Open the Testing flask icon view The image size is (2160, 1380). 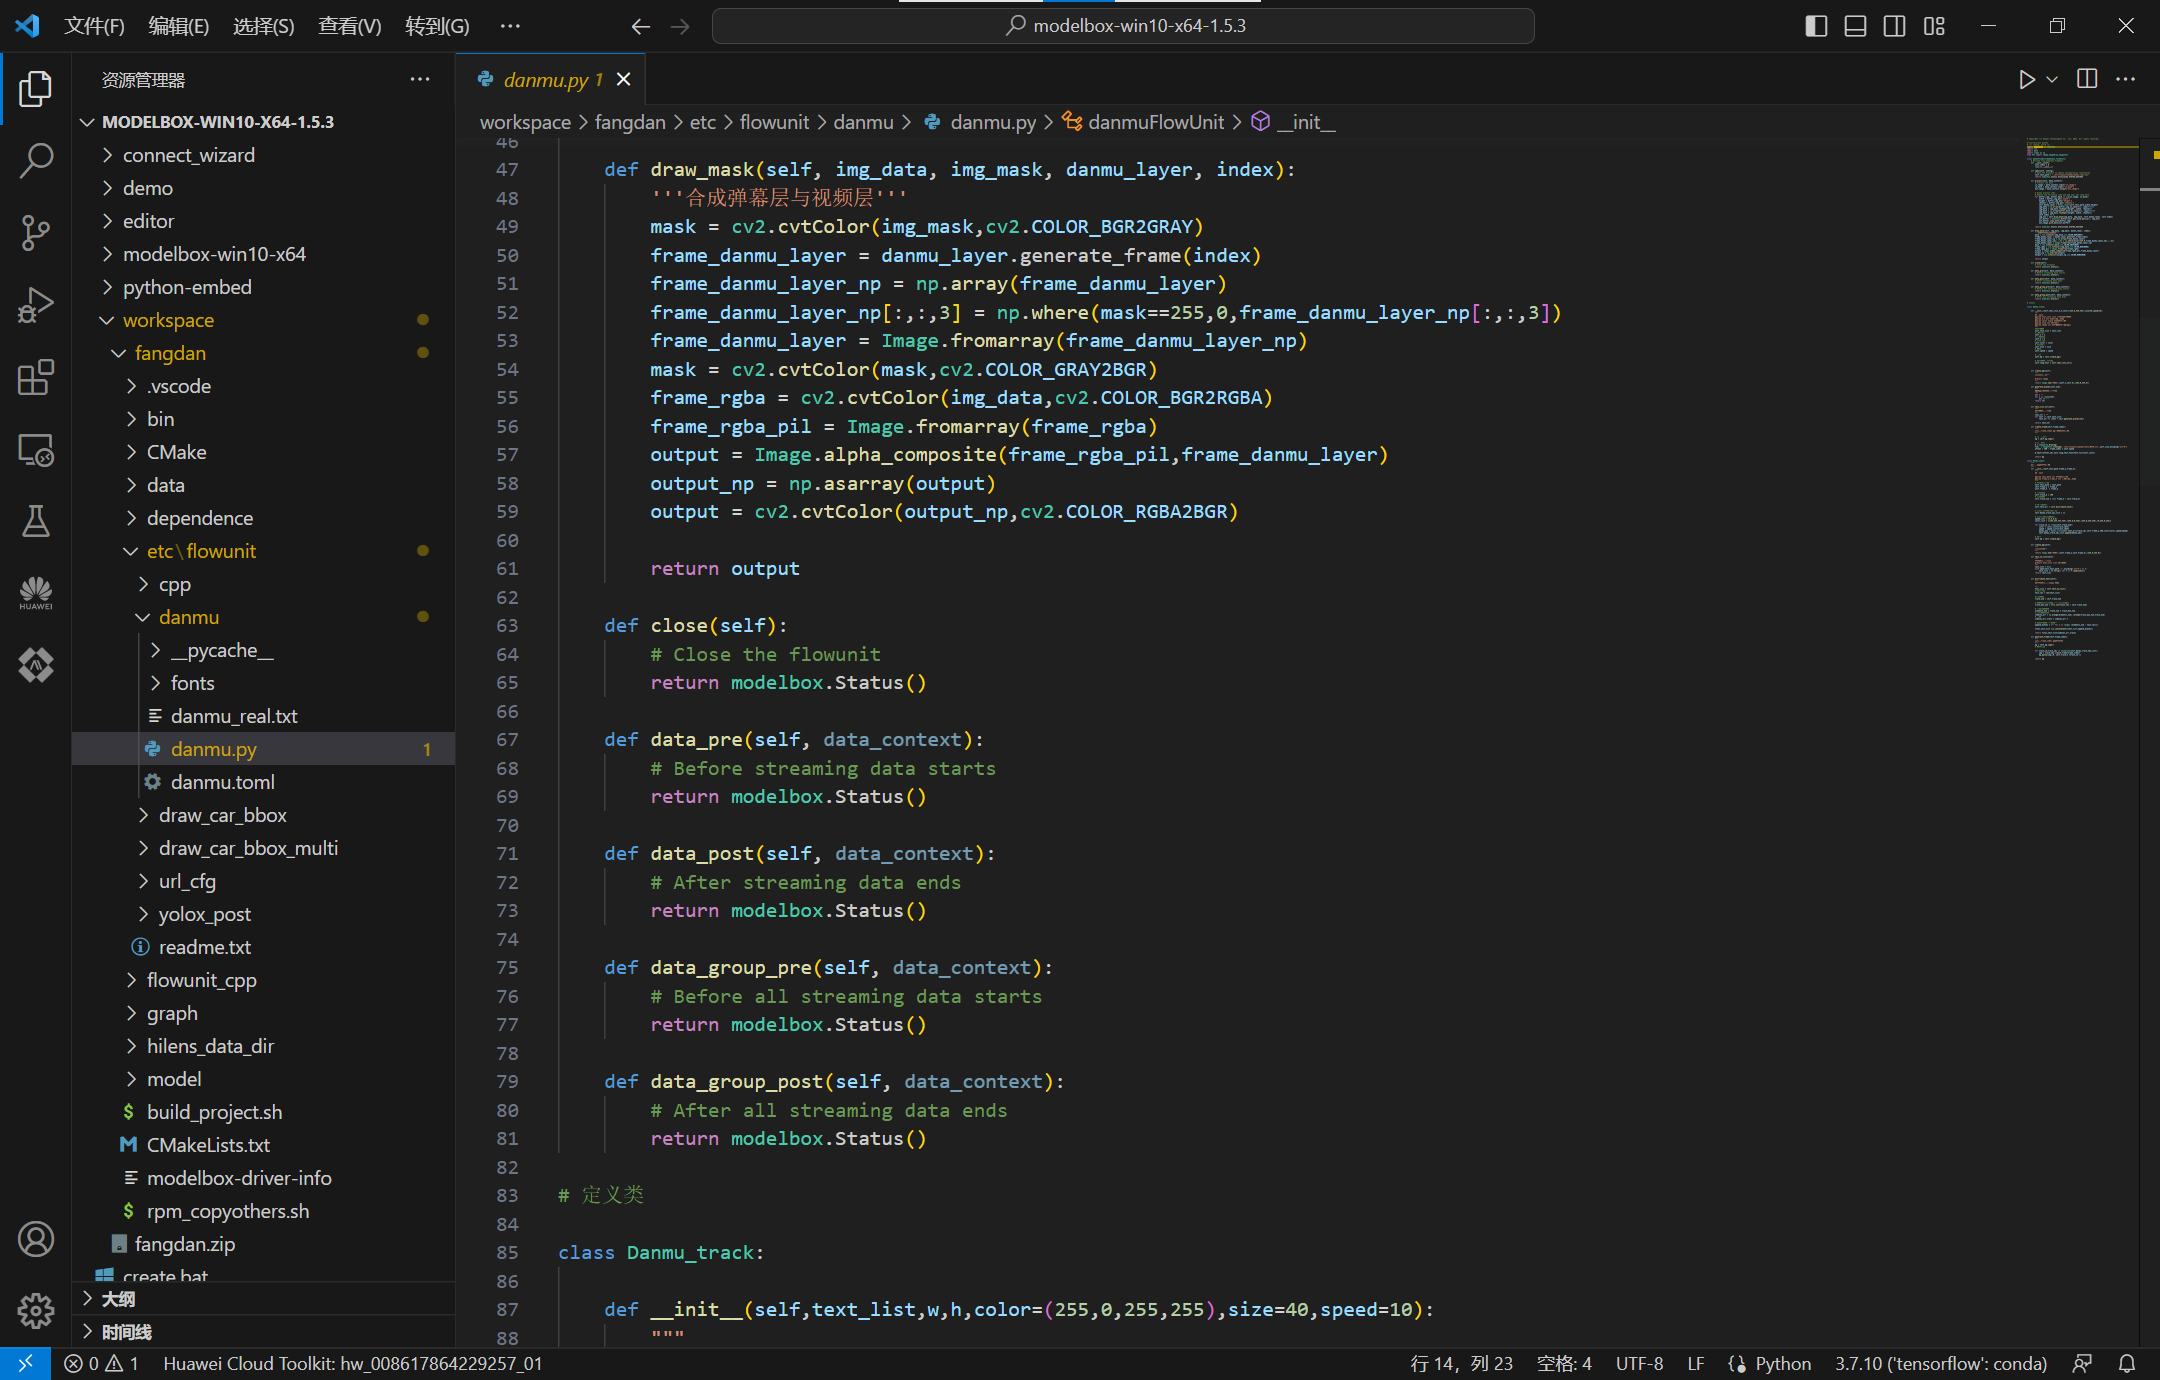click(x=36, y=521)
